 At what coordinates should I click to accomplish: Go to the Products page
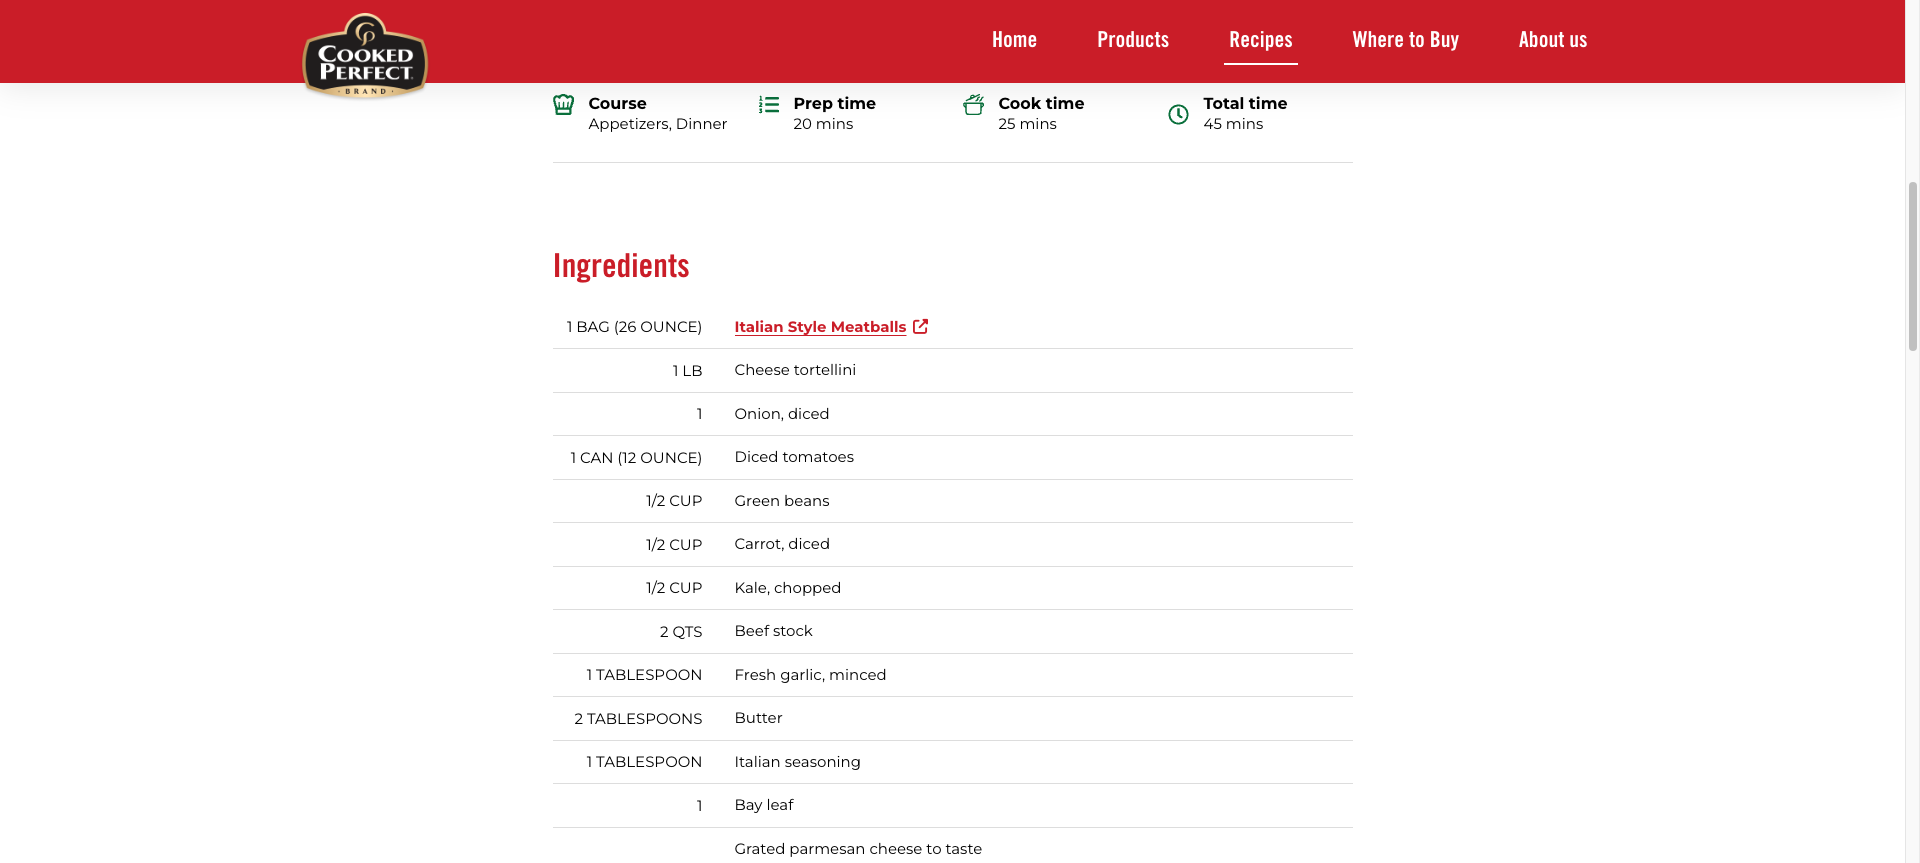click(x=1133, y=40)
